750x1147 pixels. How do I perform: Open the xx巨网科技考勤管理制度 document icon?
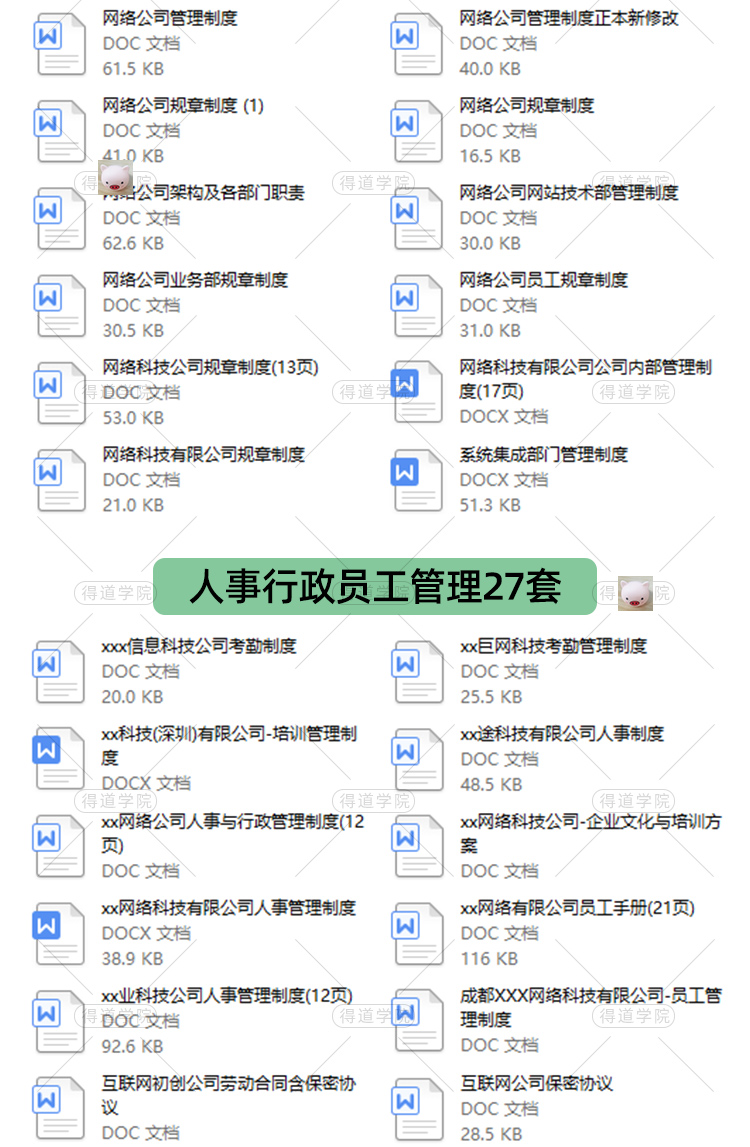pyautogui.click(x=417, y=672)
